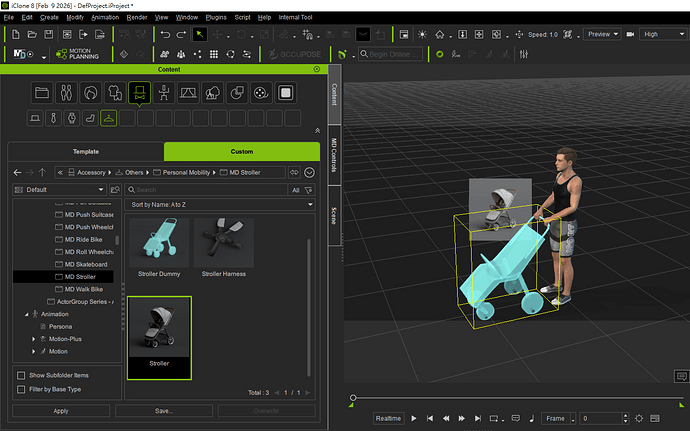690x431 pixels.
Task: Open the File menu
Action: coord(8,18)
